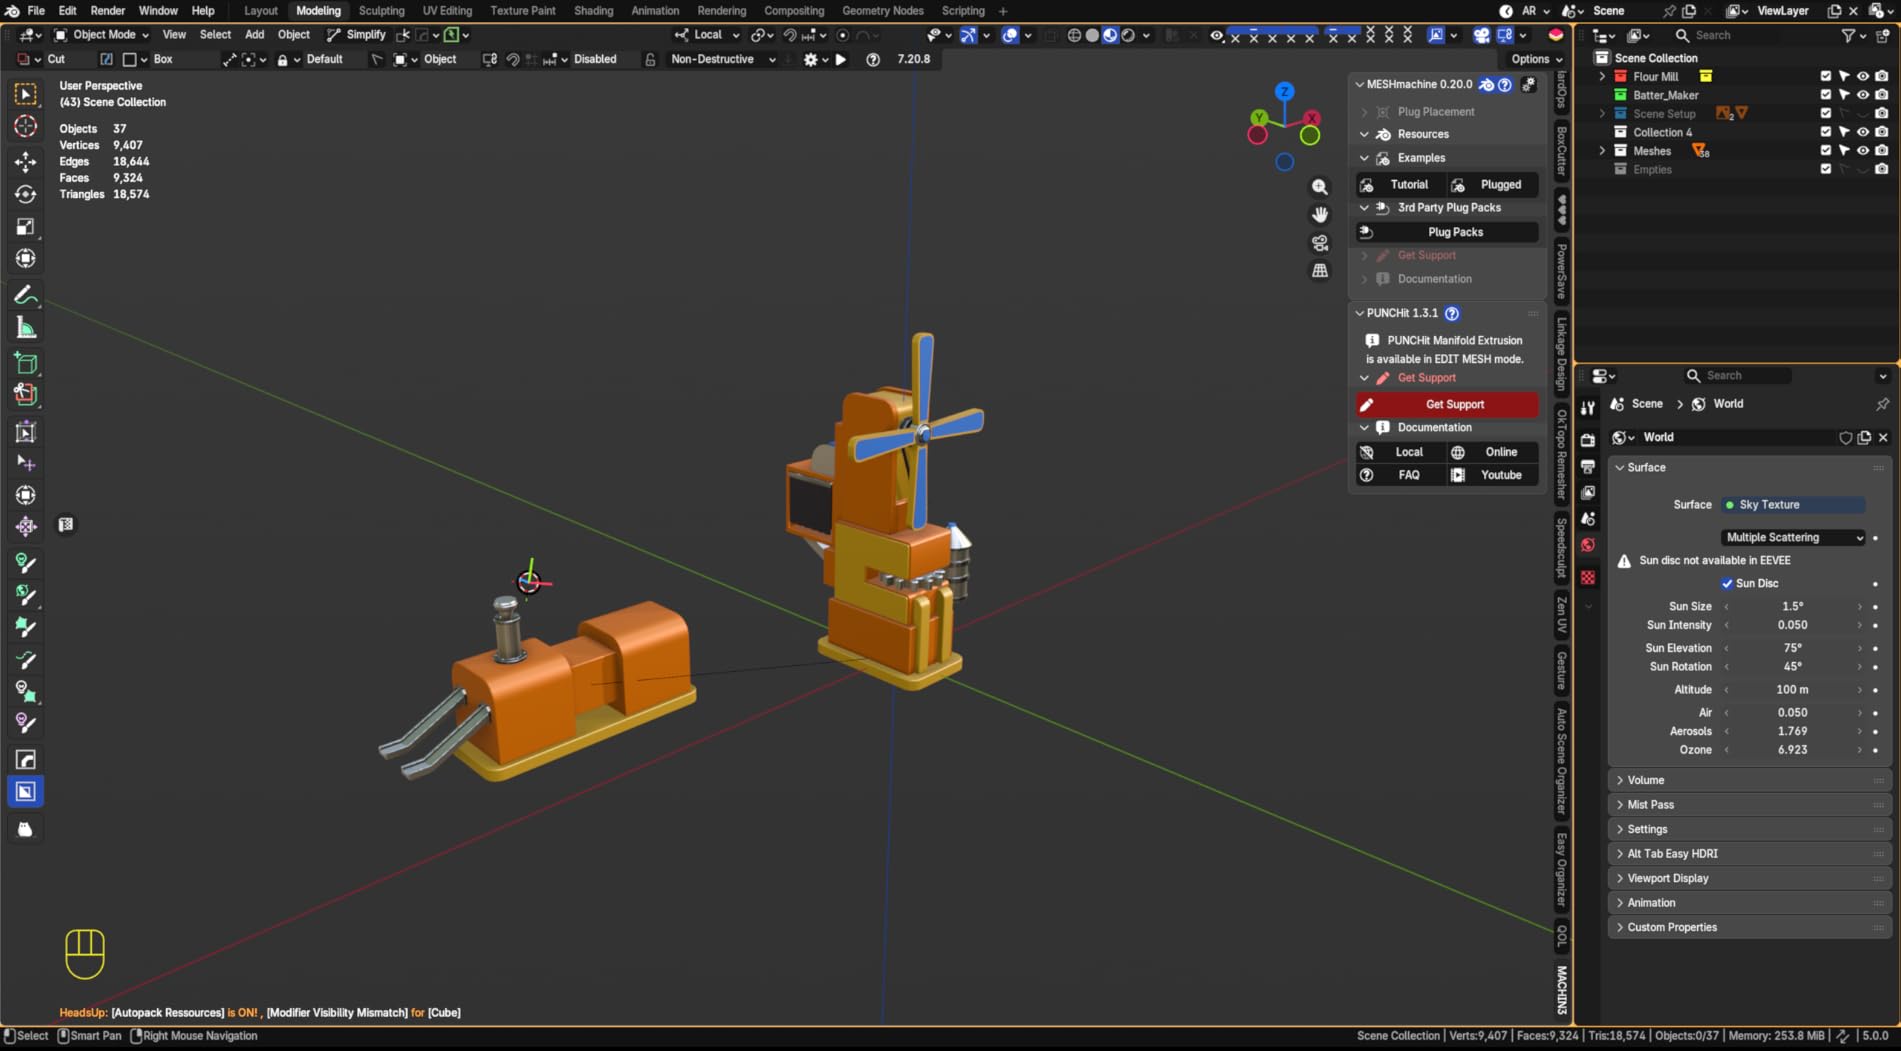Click the pan view hand icon
The image size is (1901, 1051).
(1320, 215)
